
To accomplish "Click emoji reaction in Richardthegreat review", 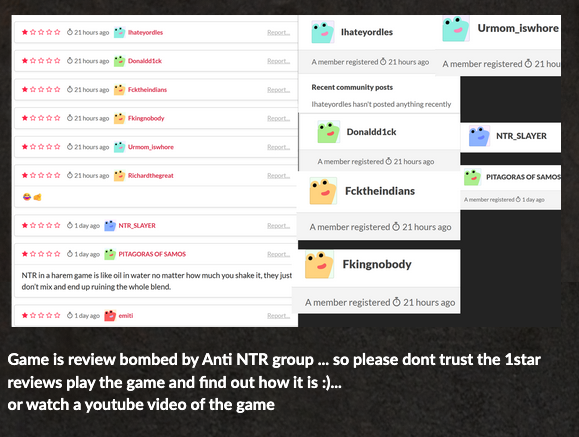I will click(32, 197).
